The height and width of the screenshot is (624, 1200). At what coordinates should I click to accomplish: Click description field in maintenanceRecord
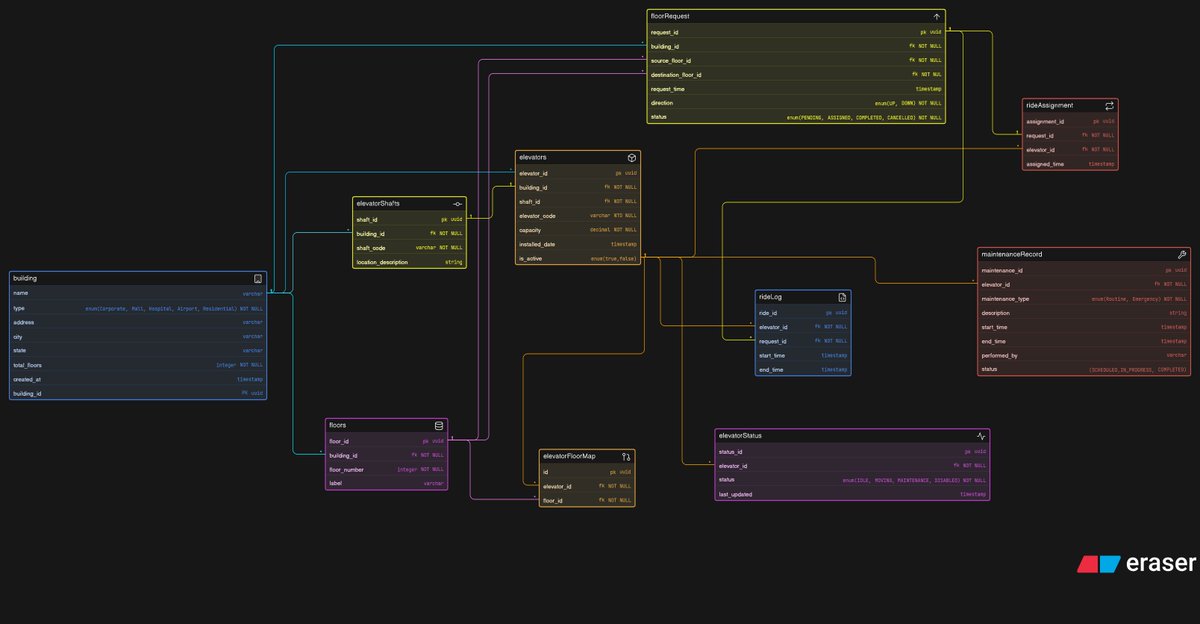1084,312
